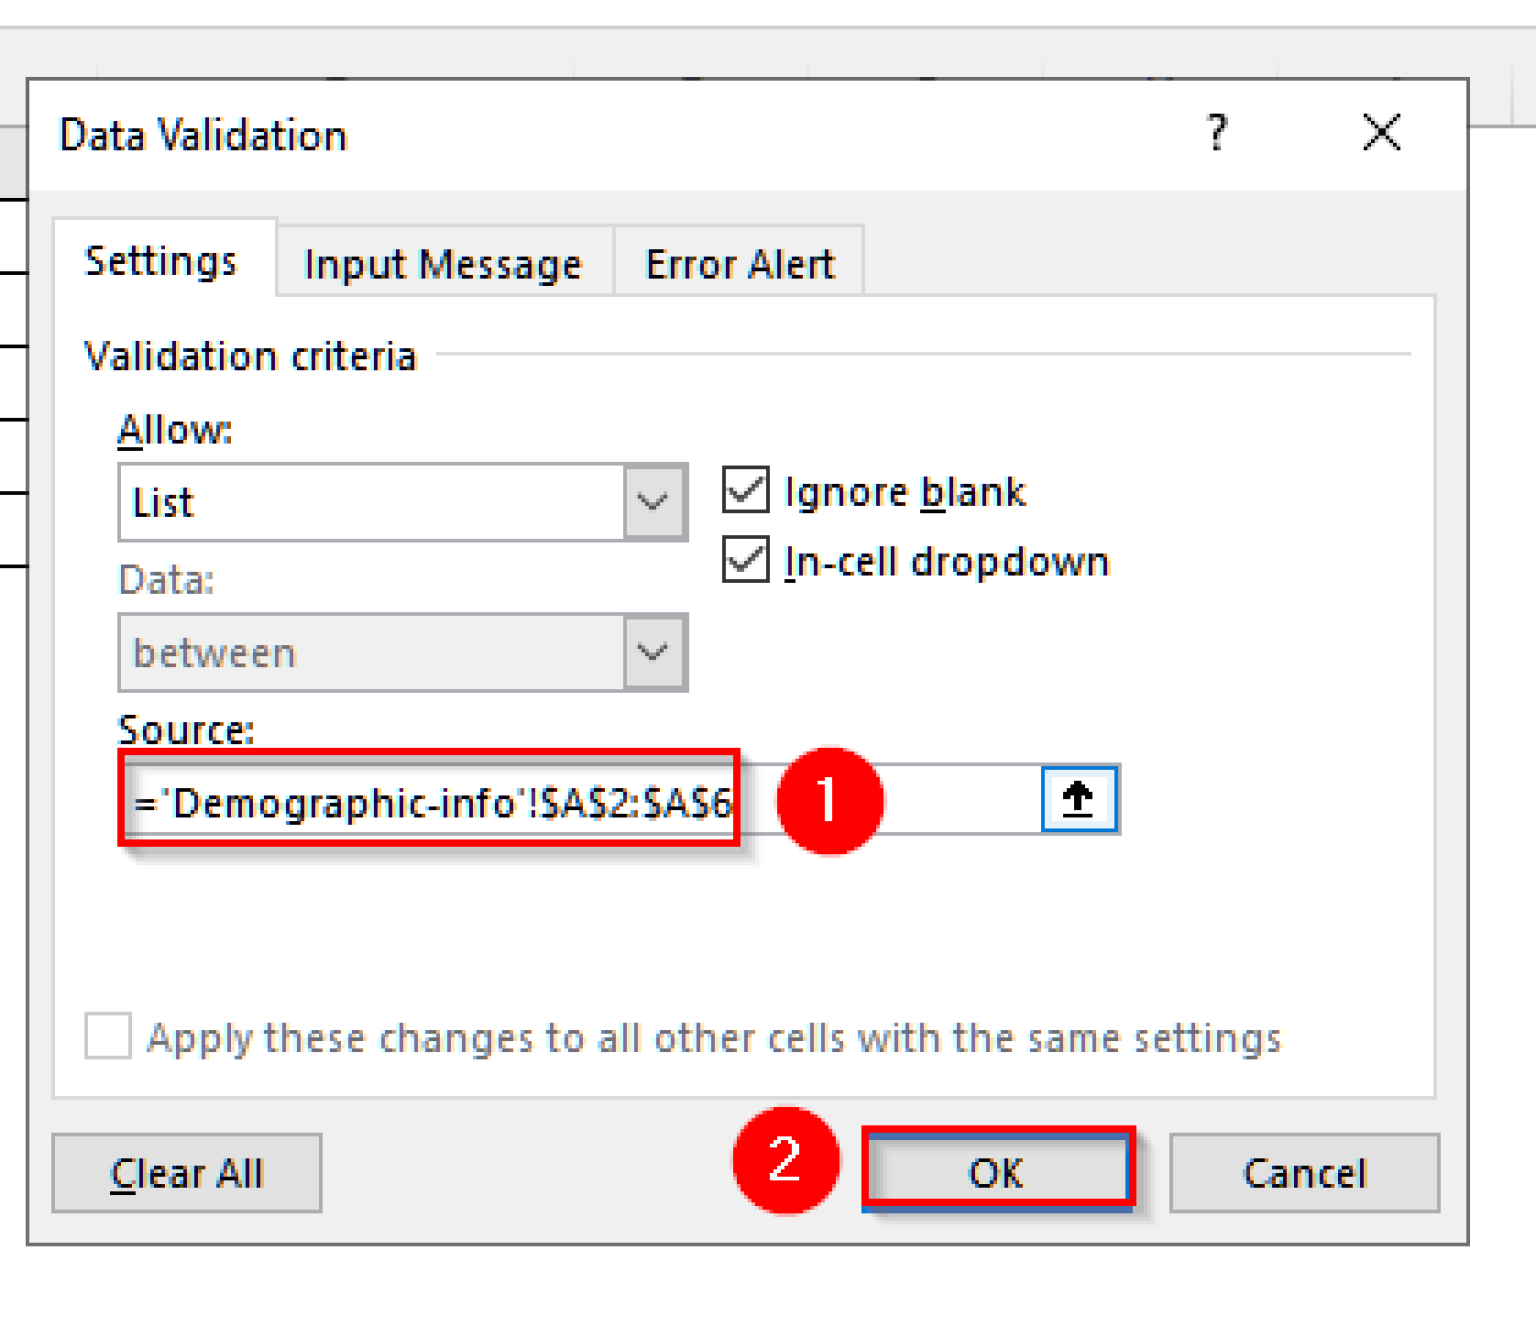
Task: Collapse the dialog using the range selector icon
Action: pyautogui.click(x=1078, y=799)
